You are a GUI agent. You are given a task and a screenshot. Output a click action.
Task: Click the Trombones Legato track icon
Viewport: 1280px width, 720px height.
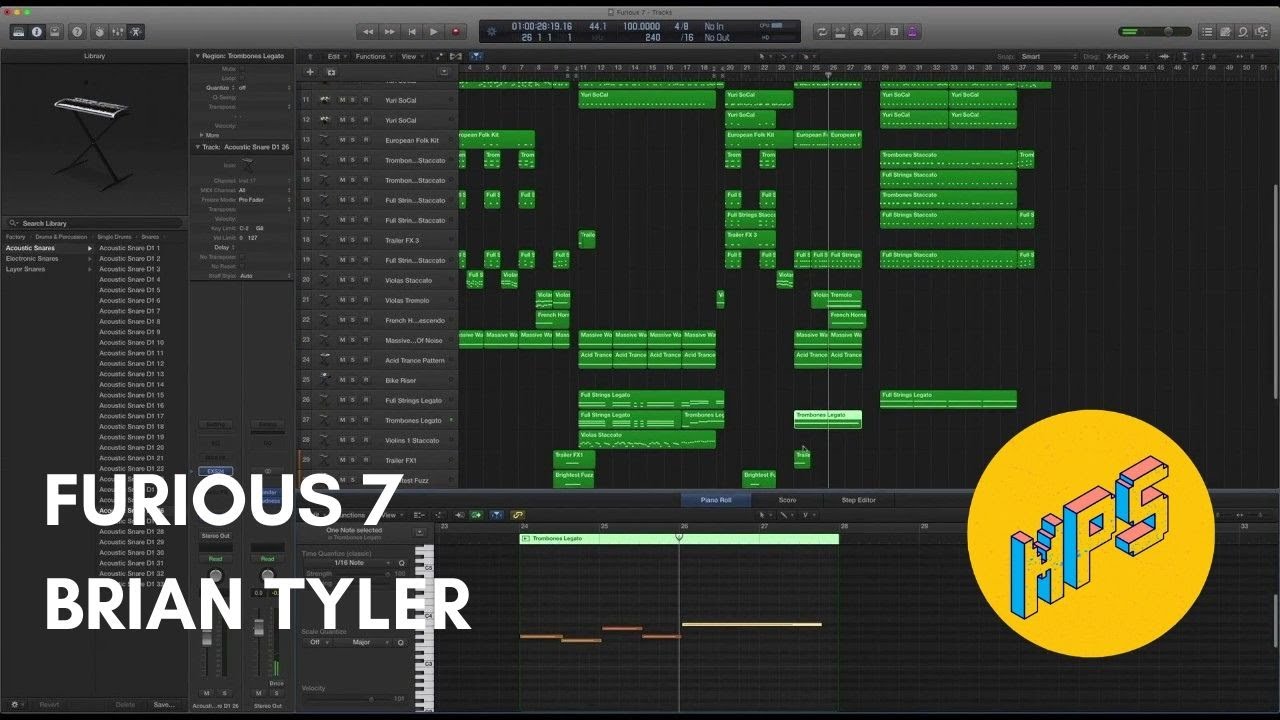tap(324, 420)
